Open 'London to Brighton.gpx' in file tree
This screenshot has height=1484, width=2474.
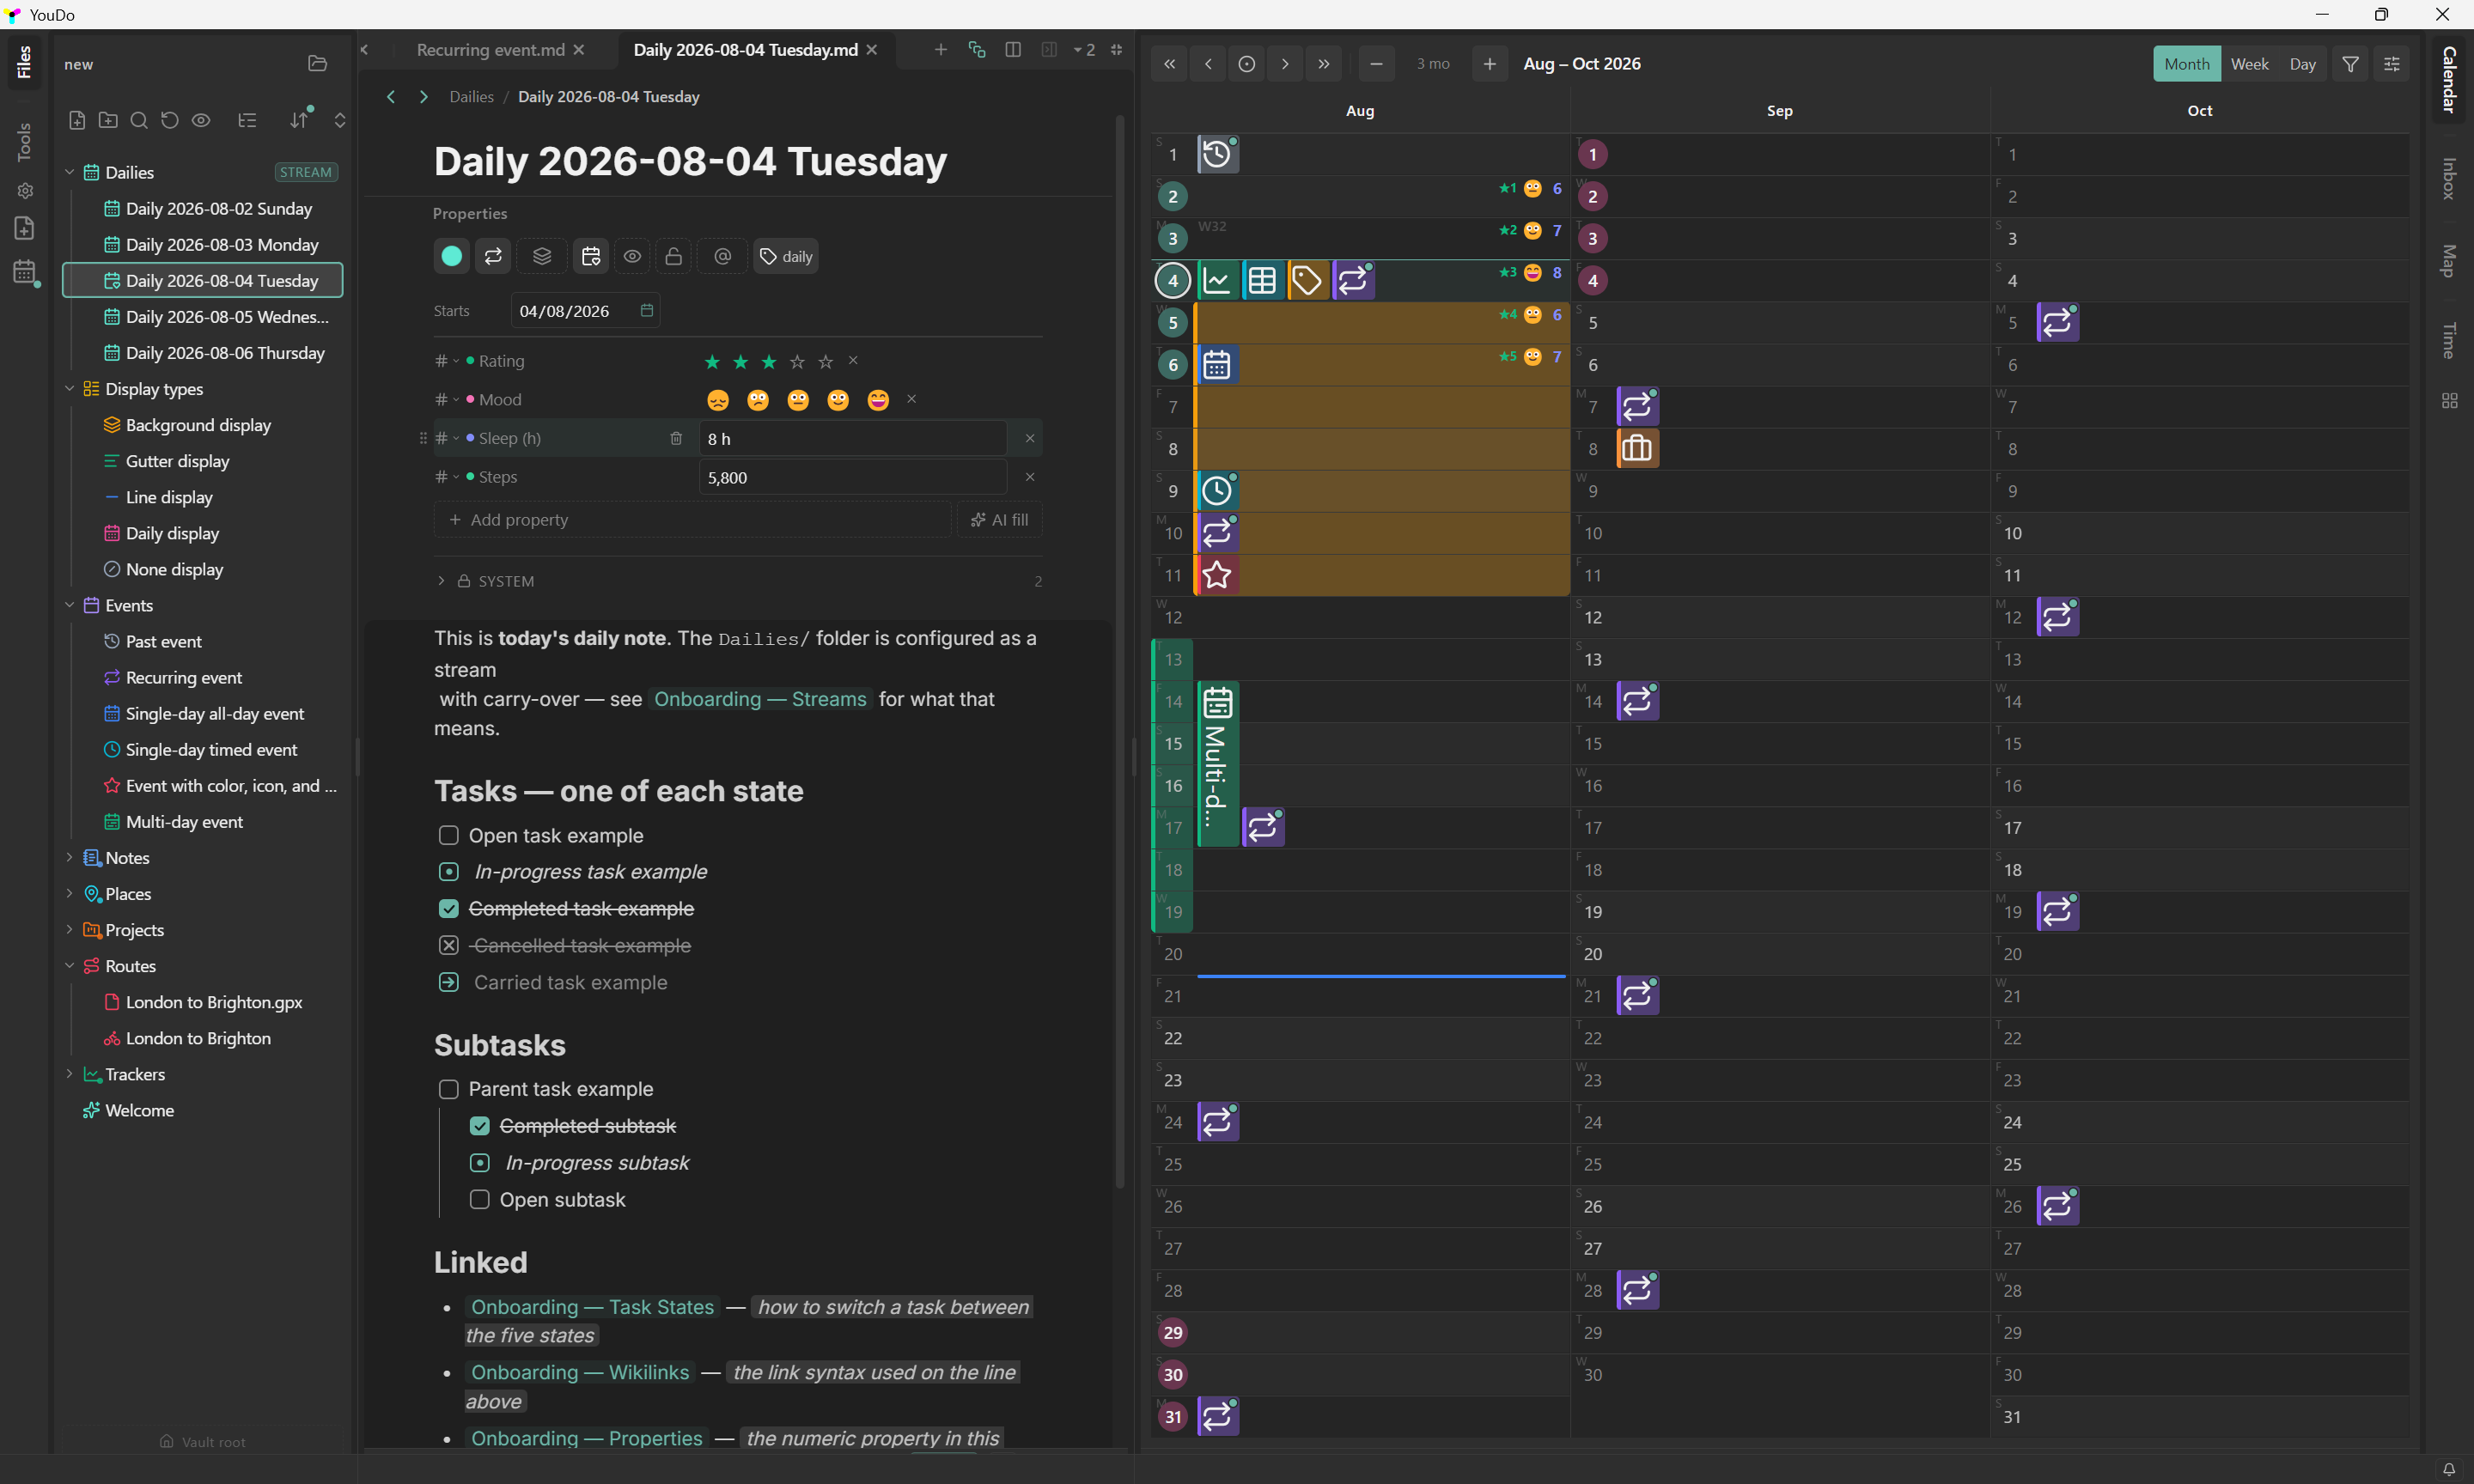pyautogui.click(x=213, y=1002)
